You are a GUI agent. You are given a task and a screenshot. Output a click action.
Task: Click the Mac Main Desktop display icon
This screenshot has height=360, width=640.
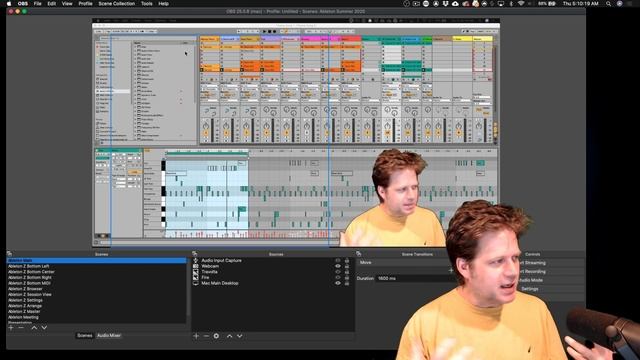[196, 283]
